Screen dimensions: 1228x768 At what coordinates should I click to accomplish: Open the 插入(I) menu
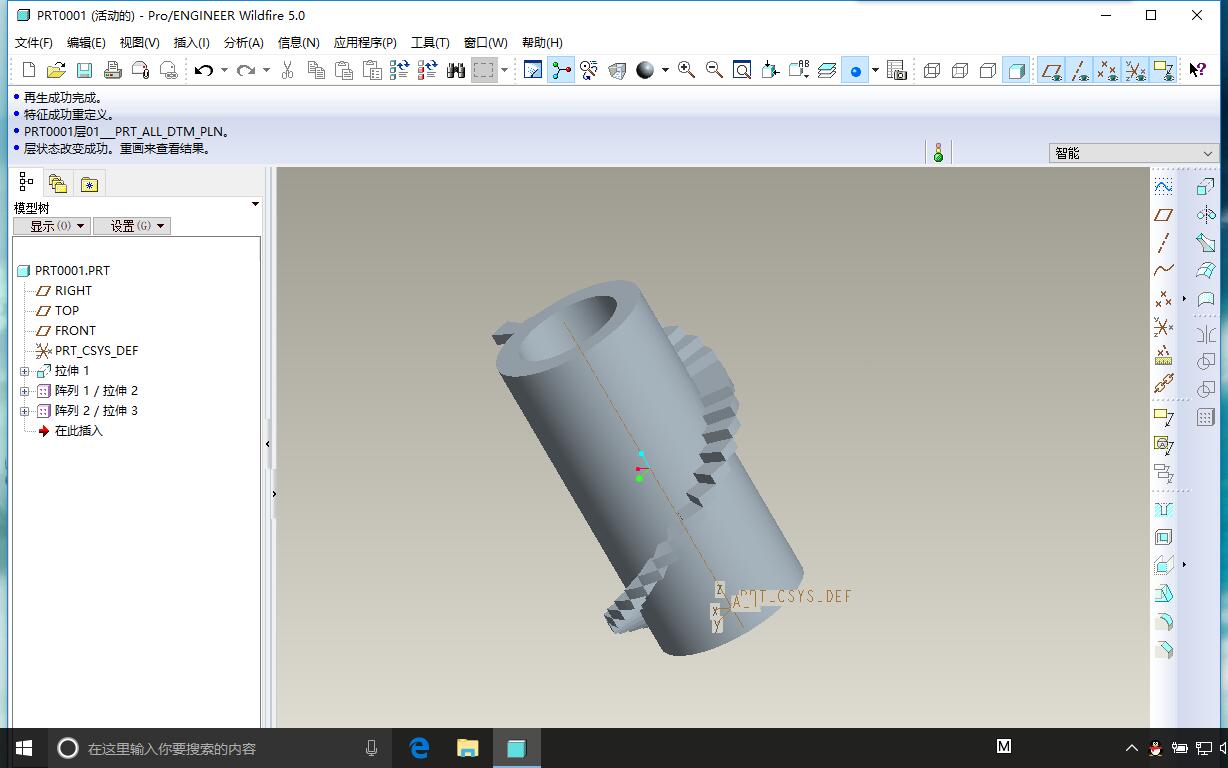tap(191, 42)
